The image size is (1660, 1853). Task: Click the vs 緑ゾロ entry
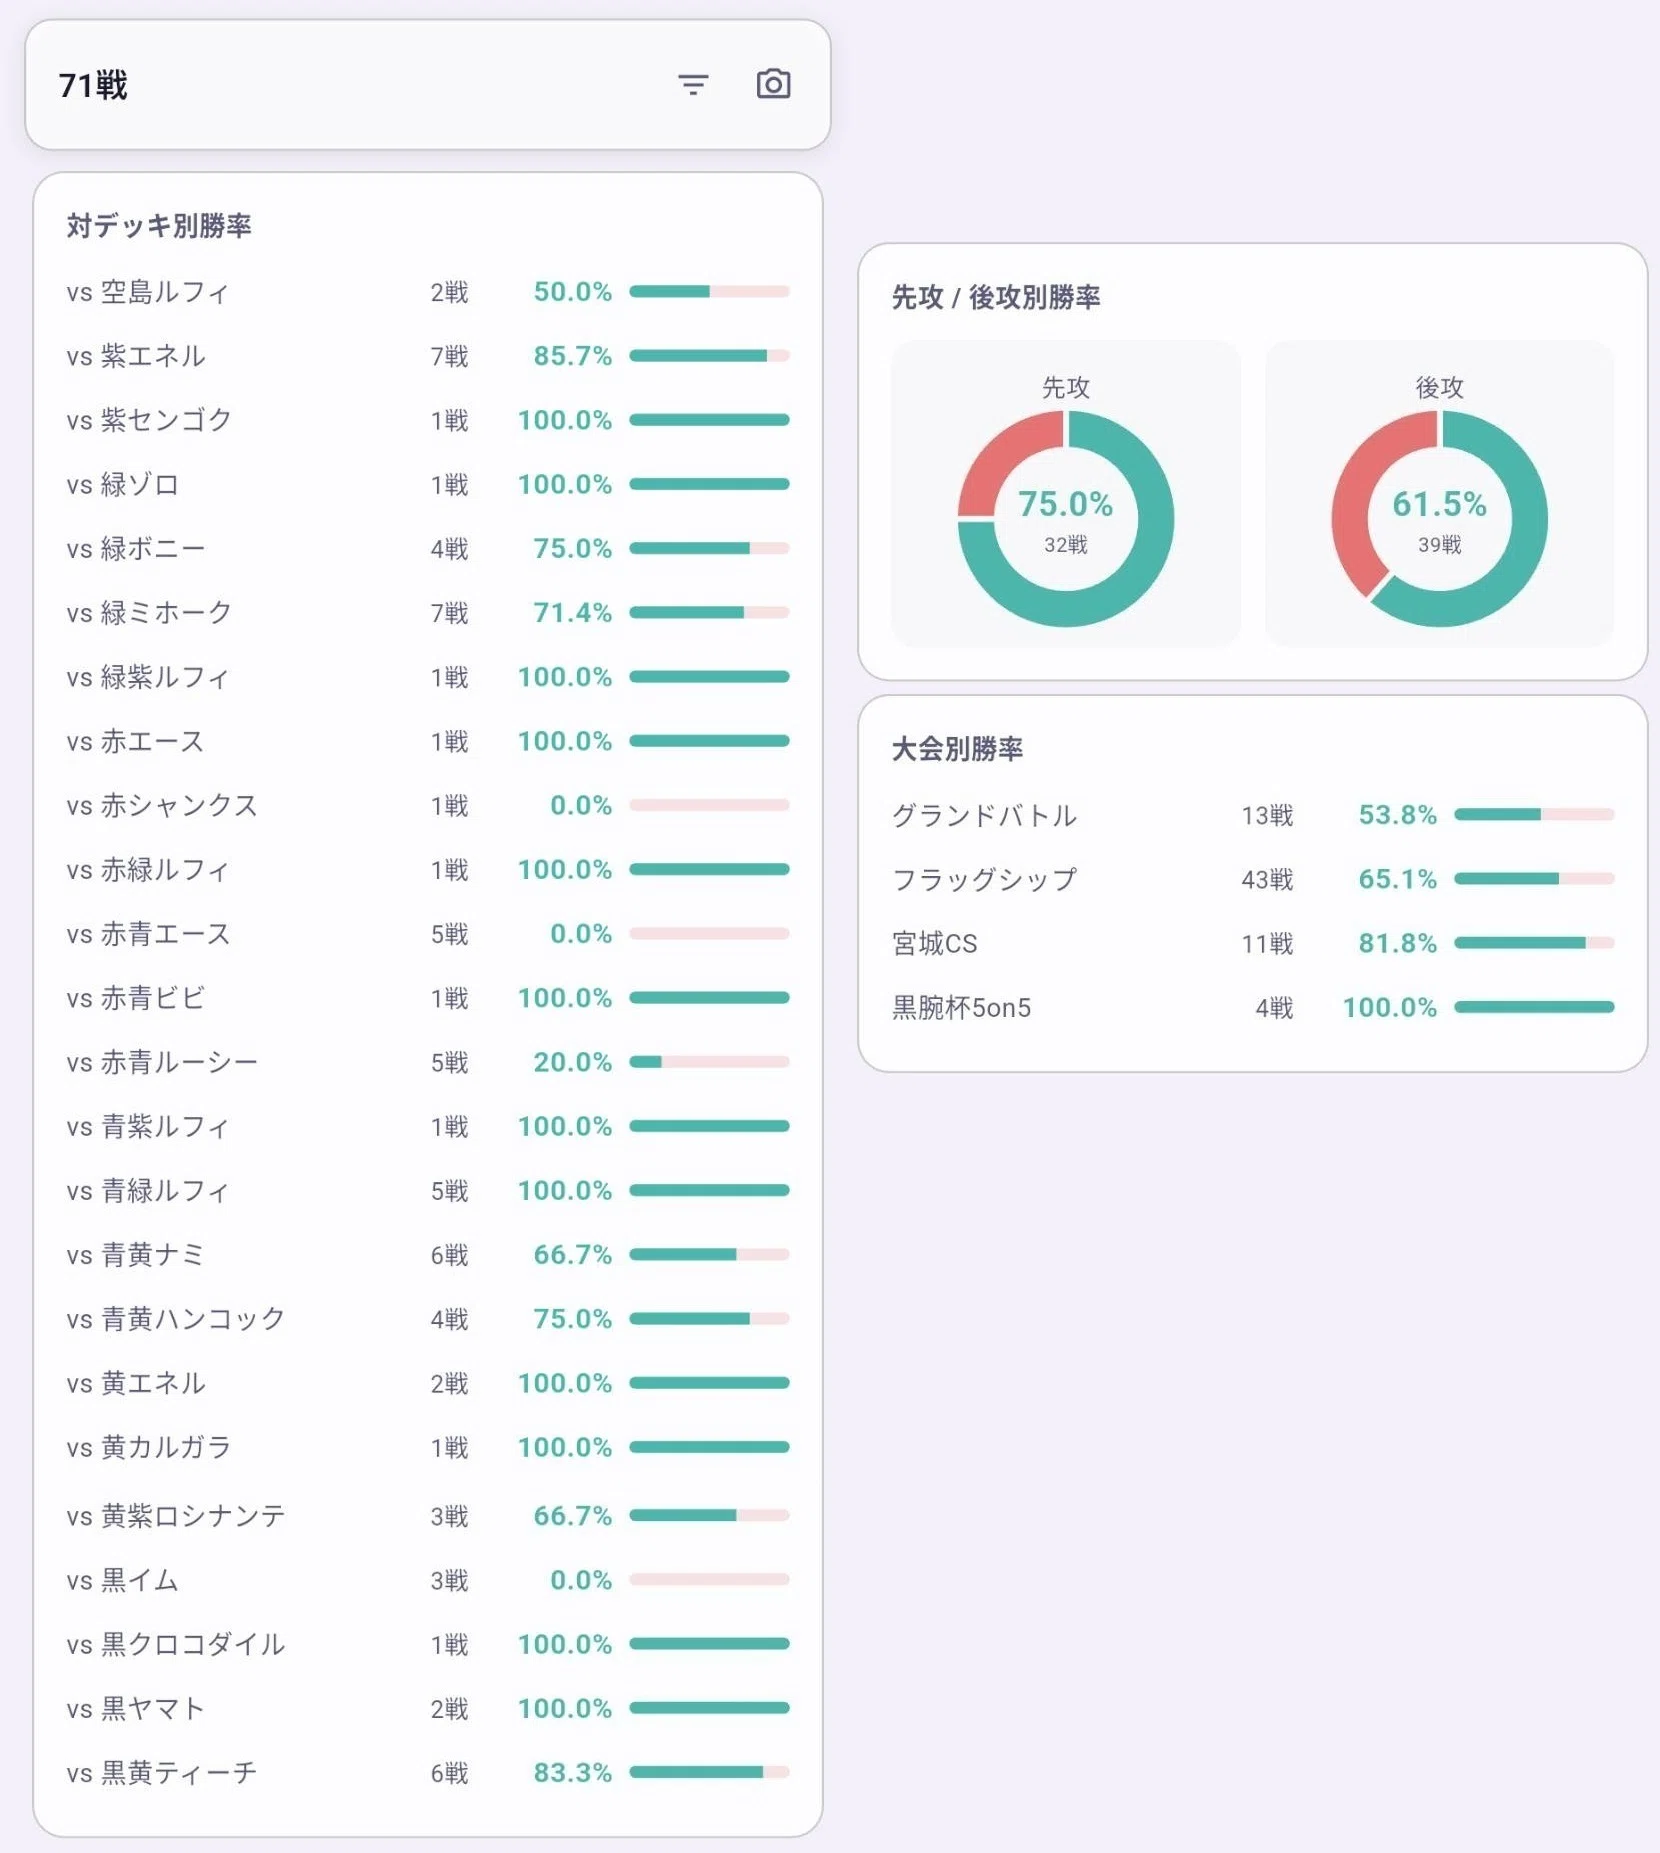pyautogui.click(x=428, y=484)
